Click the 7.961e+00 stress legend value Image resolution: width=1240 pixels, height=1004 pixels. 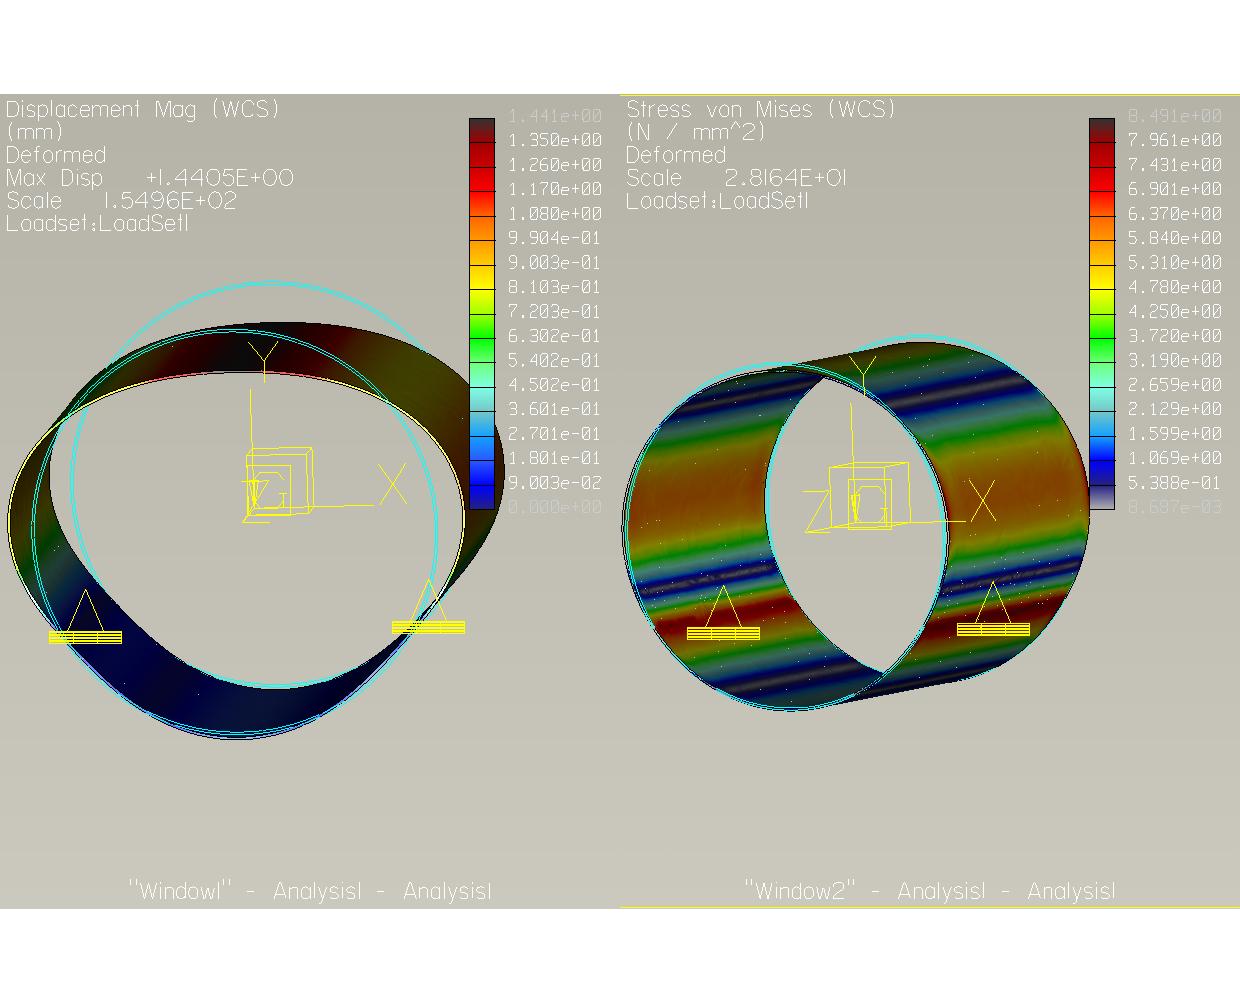pyautogui.click(x=1175, y=140)
